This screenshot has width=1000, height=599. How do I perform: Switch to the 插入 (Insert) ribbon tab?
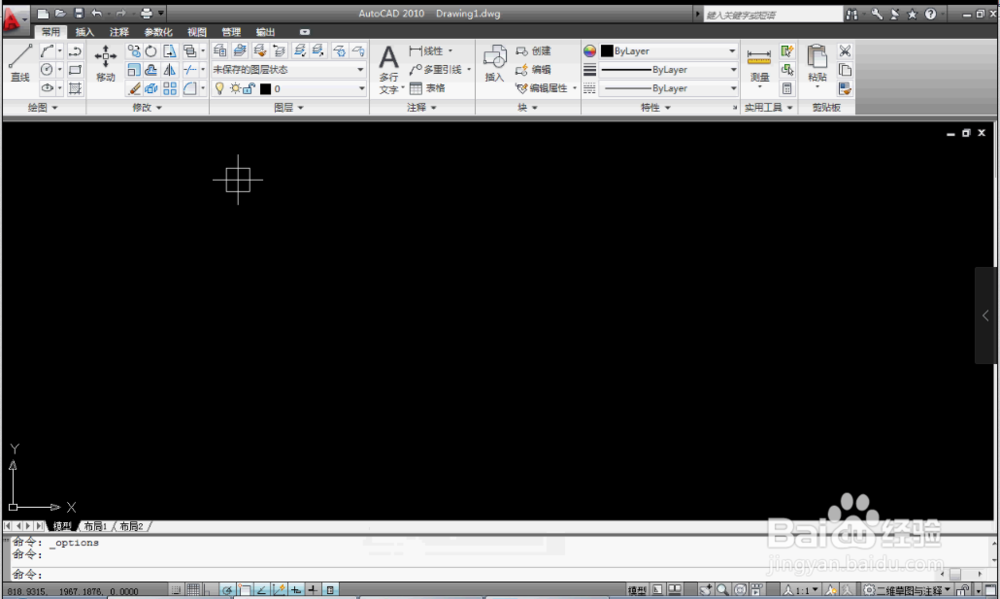84,32
